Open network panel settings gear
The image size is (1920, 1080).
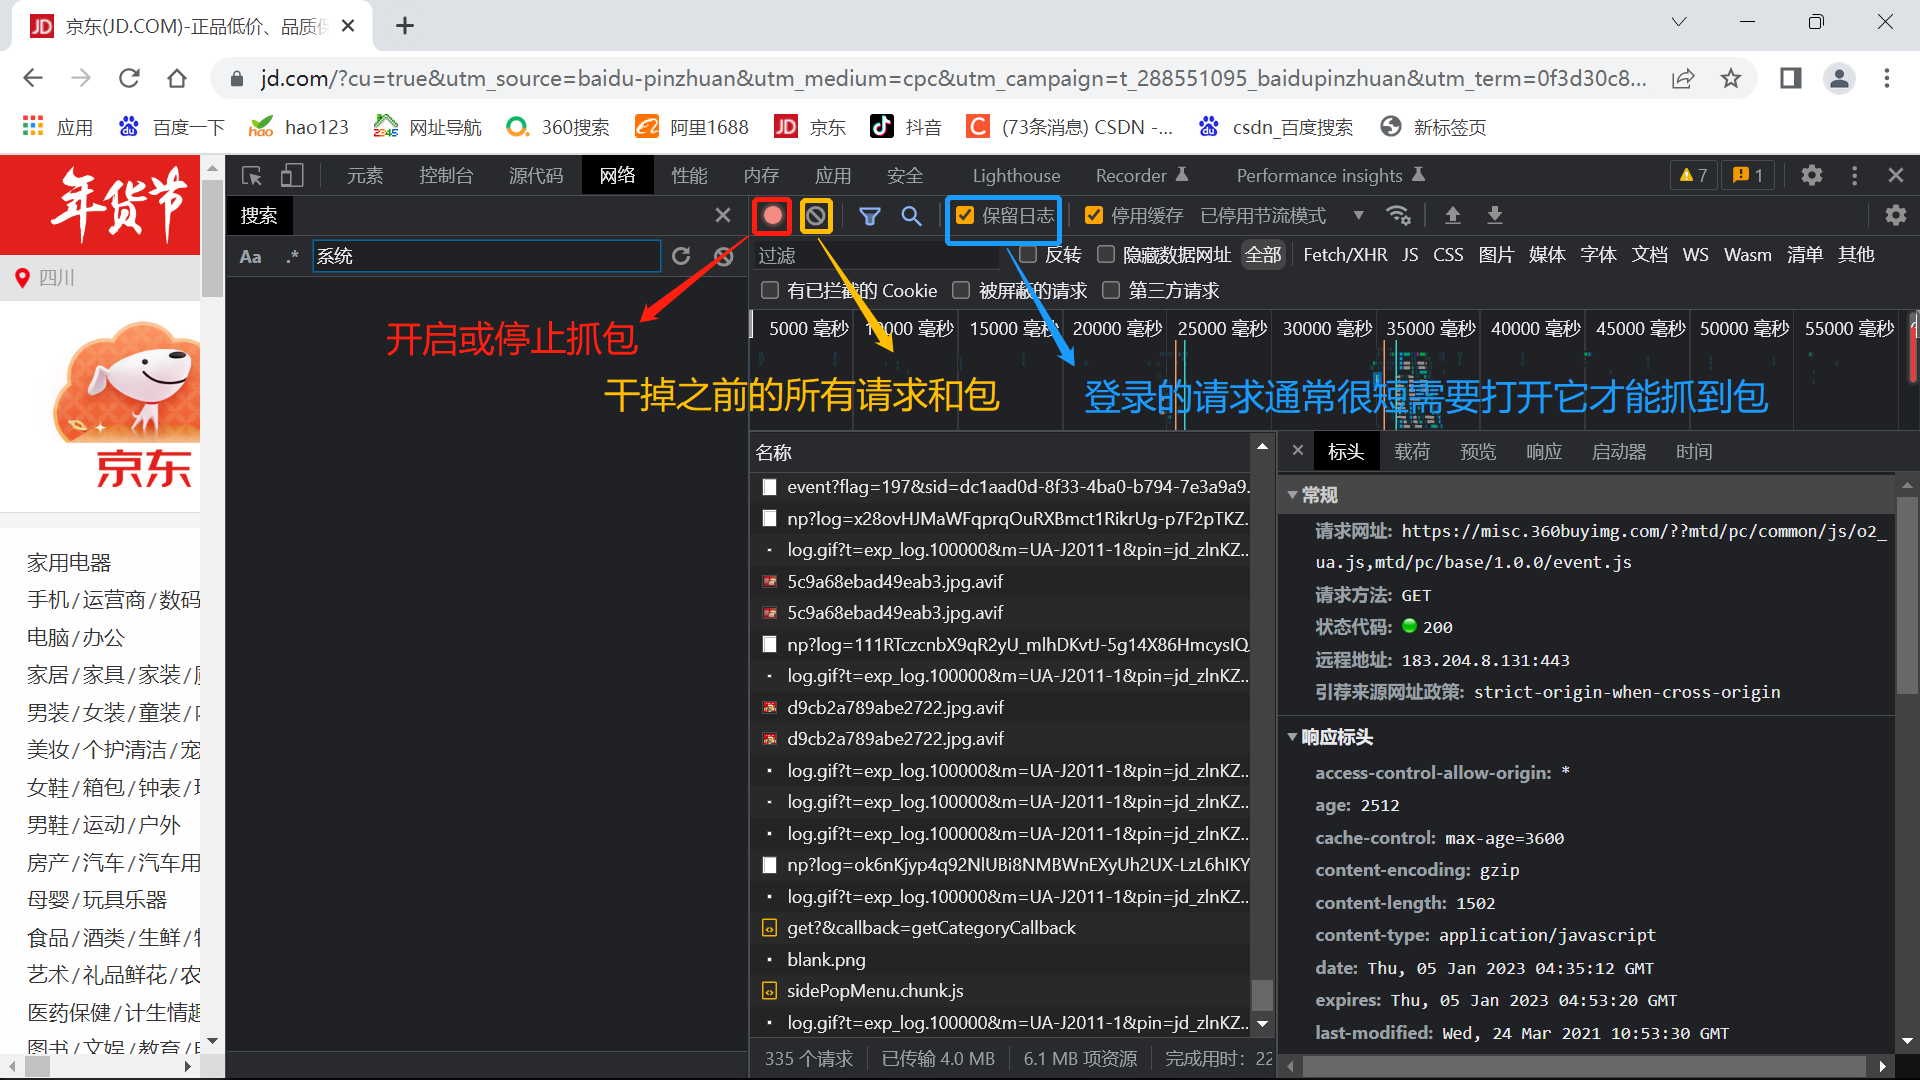[x=1895, y=215]
